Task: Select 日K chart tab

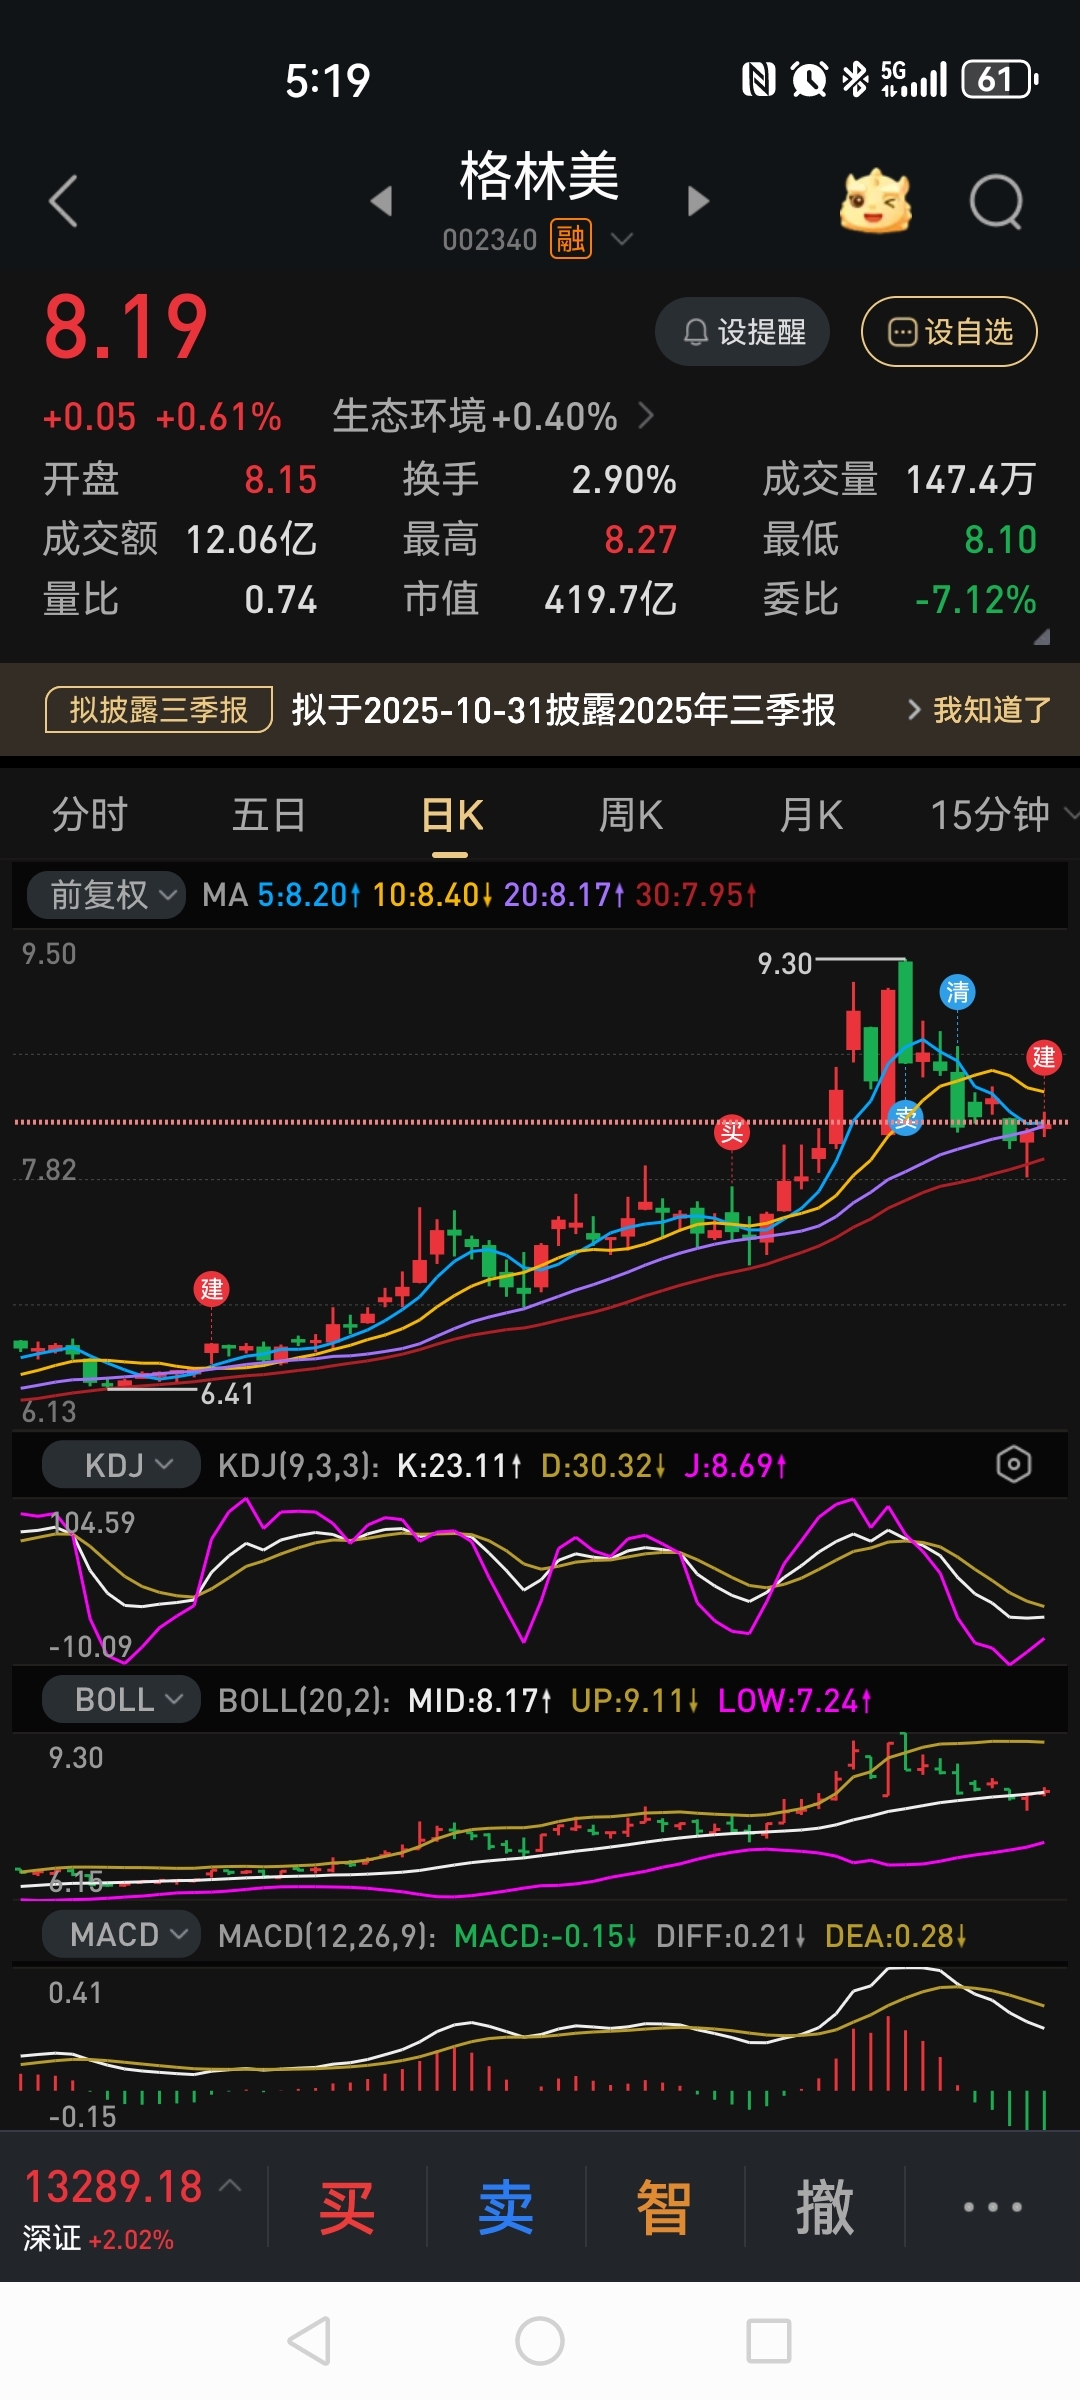Action: pos(451,815)
